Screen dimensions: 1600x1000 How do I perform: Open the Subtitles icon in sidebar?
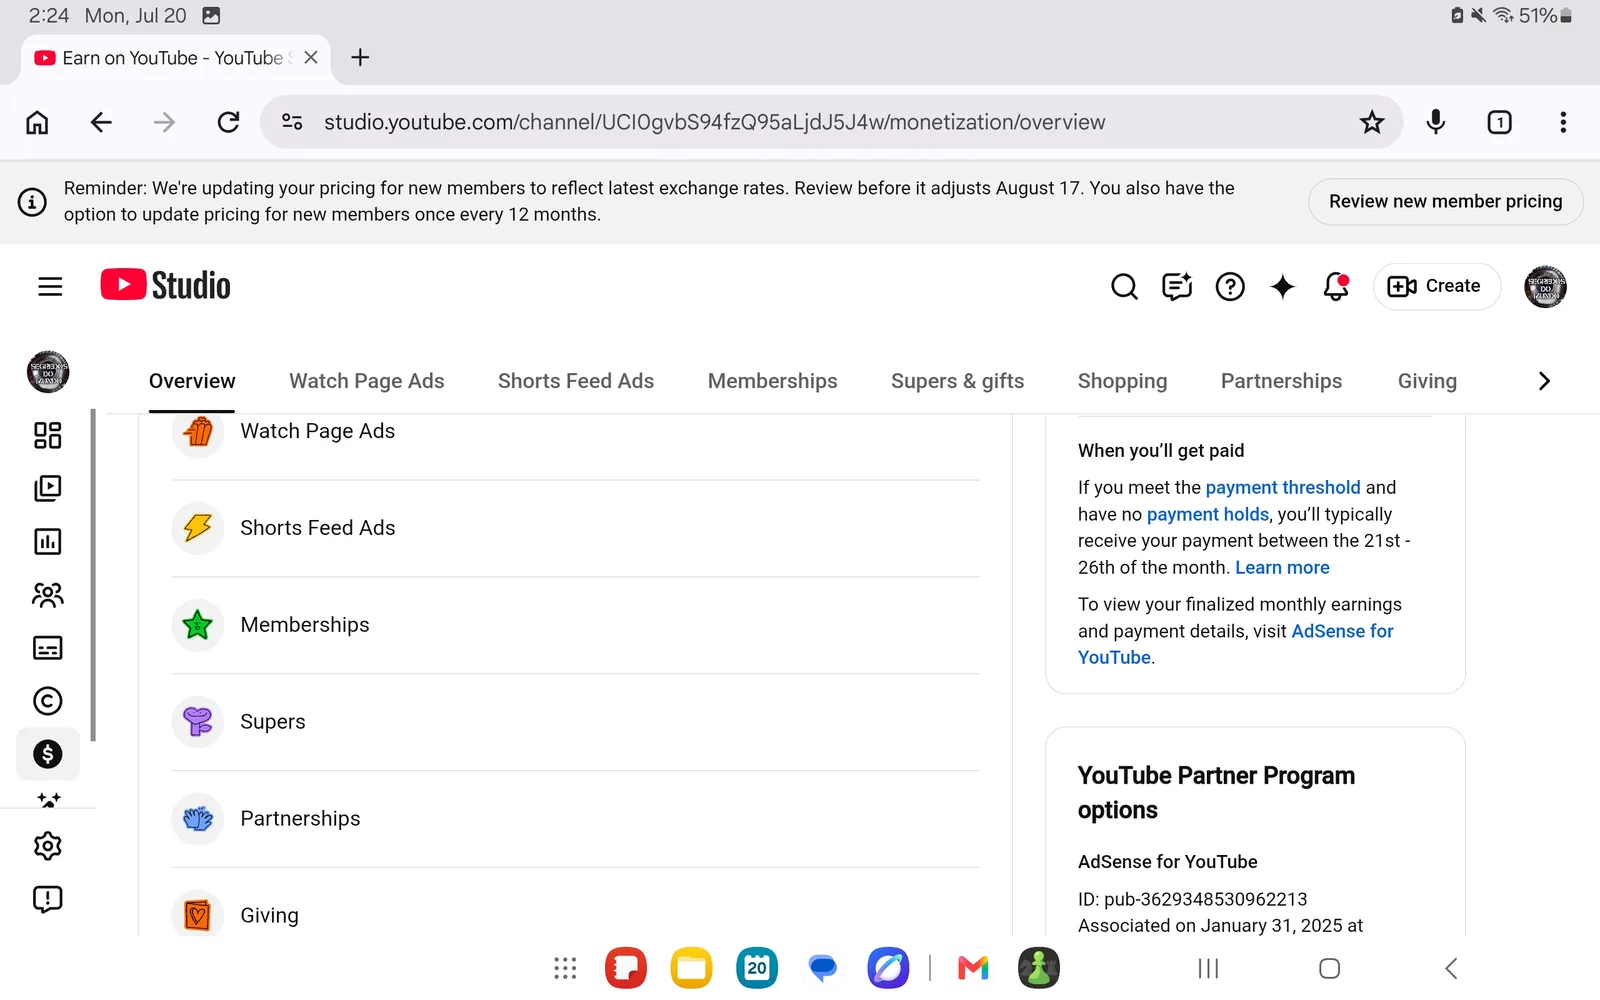click(47, 648)
